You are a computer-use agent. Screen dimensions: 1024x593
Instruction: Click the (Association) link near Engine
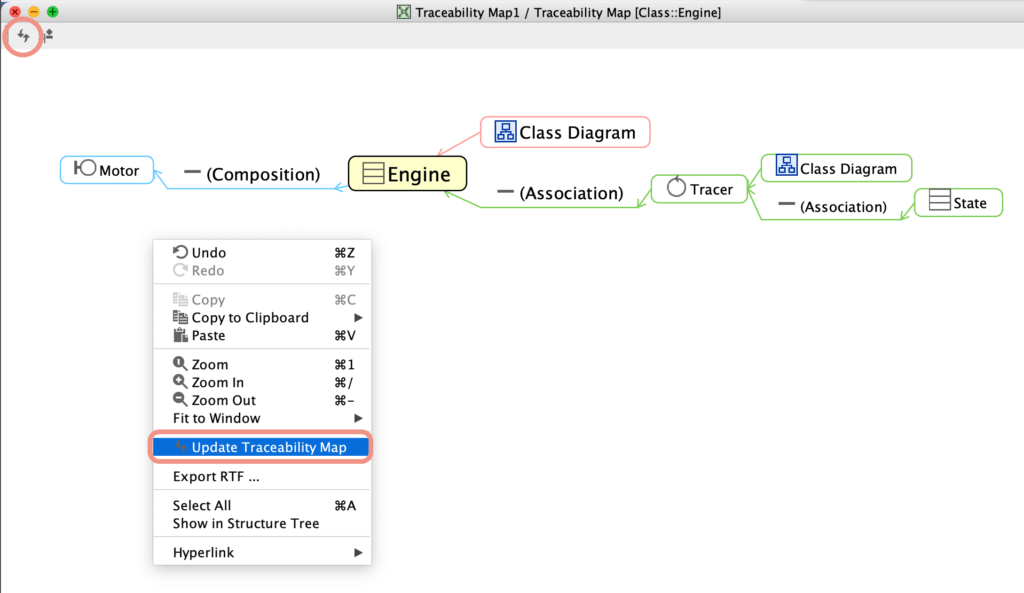point(561,192)
